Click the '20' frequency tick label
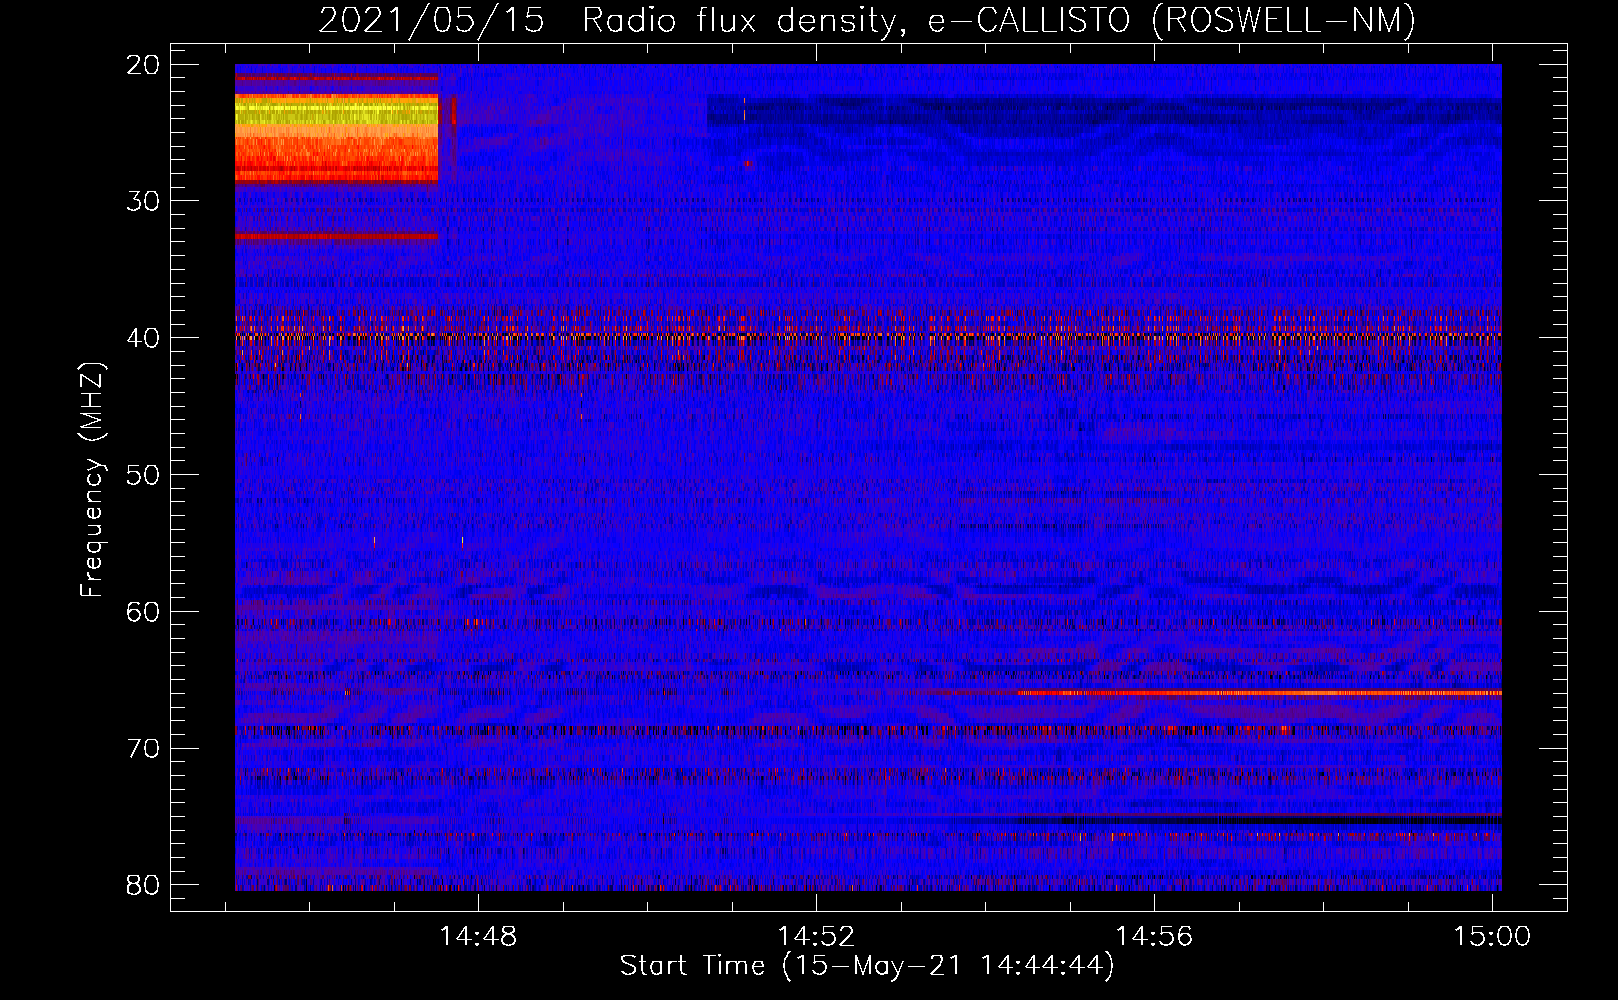Viewport: 1618px width, 1000px height. tap(143, 65)
